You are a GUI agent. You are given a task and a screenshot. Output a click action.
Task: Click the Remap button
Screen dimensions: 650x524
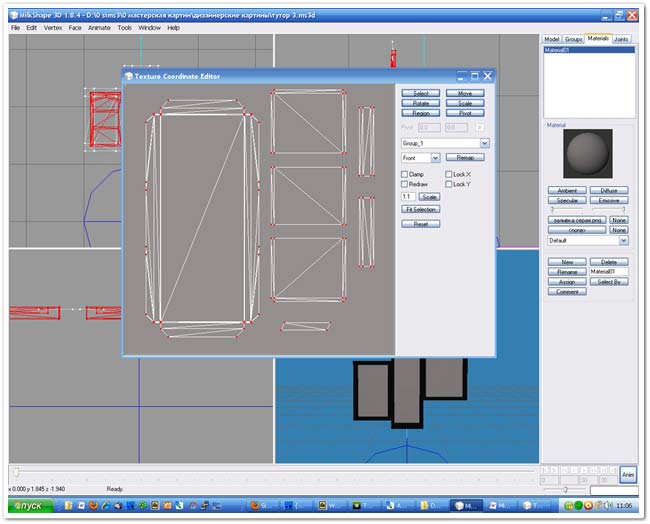coord(465,158)
